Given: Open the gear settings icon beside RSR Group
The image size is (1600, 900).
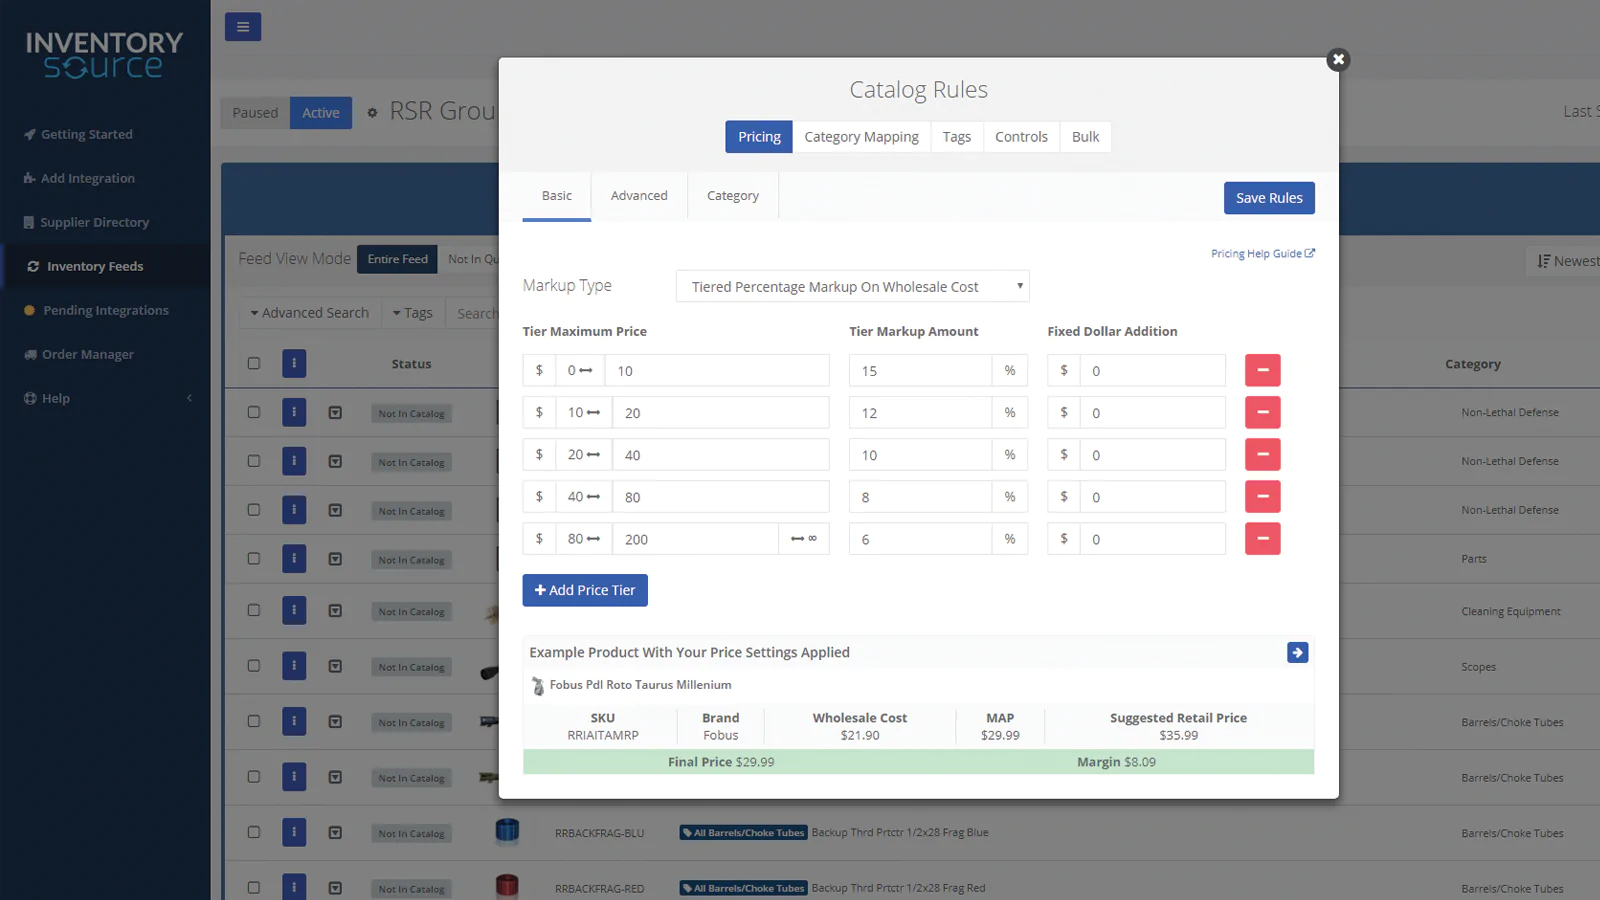Looking at the screenshot, I should 371,112.
